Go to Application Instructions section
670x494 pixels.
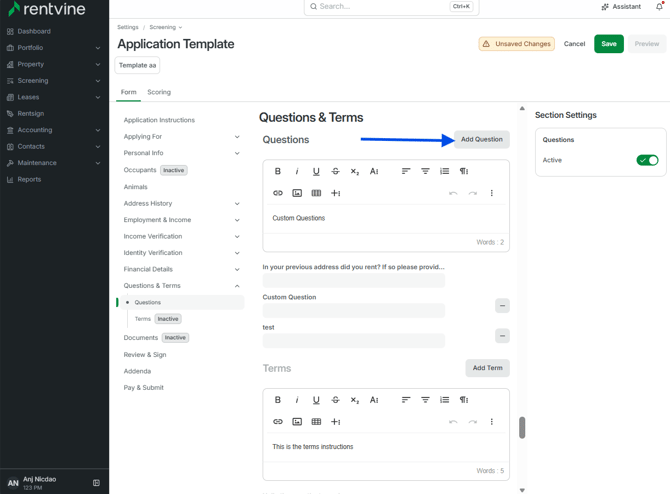point(159,120)
